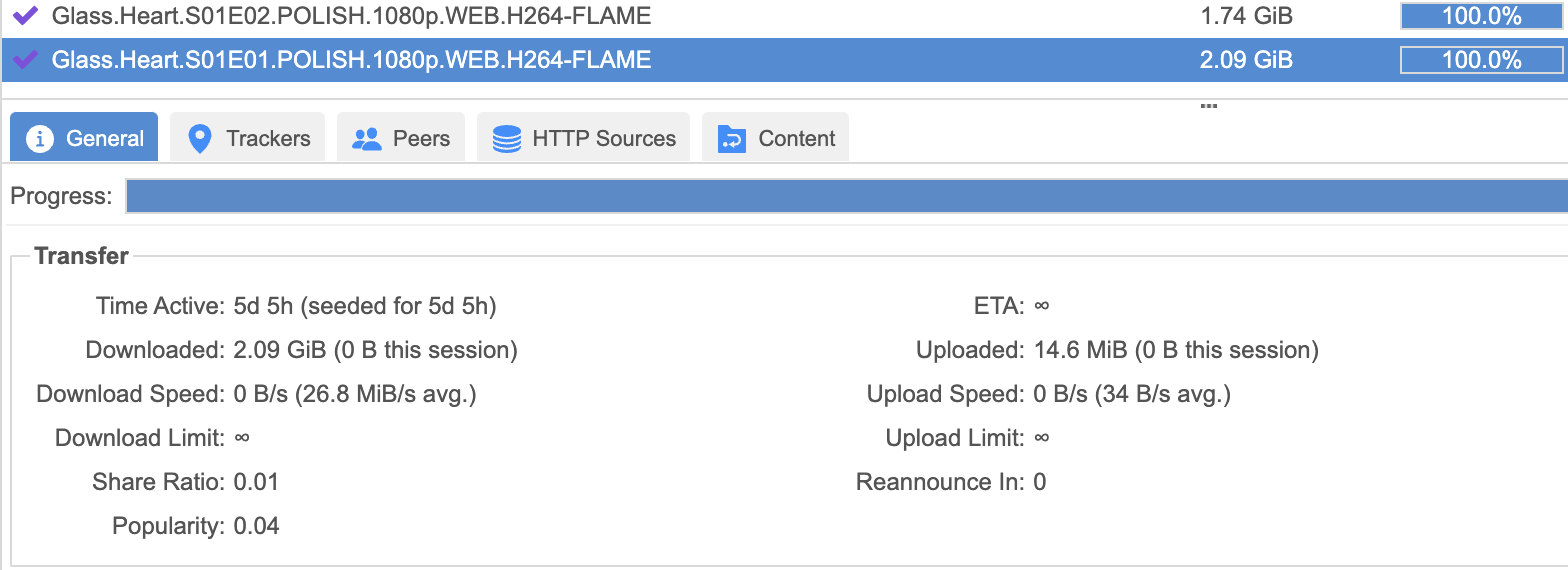The height and width of the screenshot is (570, 1568).
Task: Click the Progress bar in General panel
Action: tap(846, 196)
